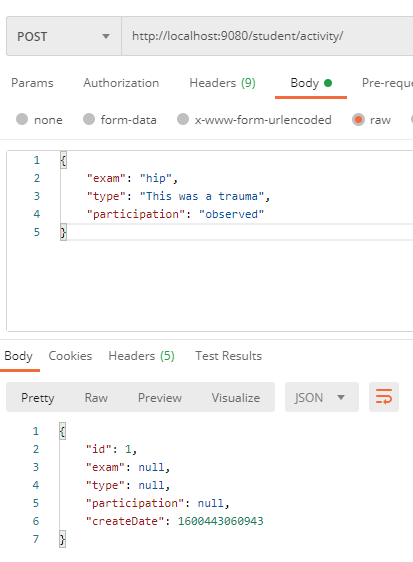Open the POST method dropdown
This screenshot has width=413, height=562.
click(64, 36)
